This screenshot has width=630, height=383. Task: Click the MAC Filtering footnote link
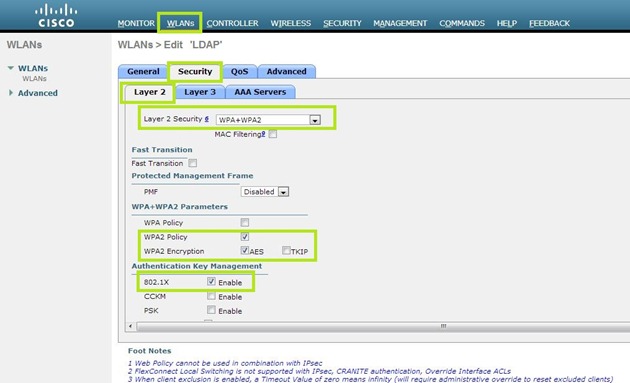(264, 134)
